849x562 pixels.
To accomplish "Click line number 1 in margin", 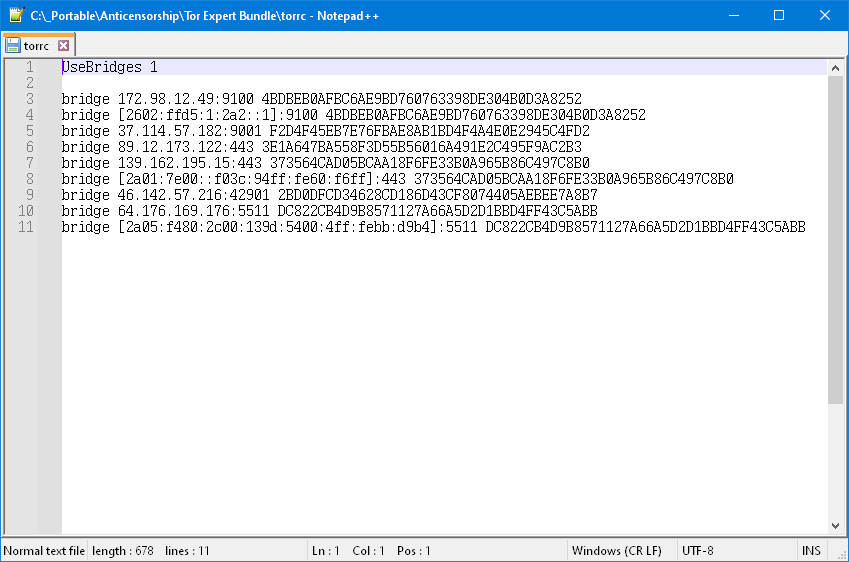I will (30, 67).
